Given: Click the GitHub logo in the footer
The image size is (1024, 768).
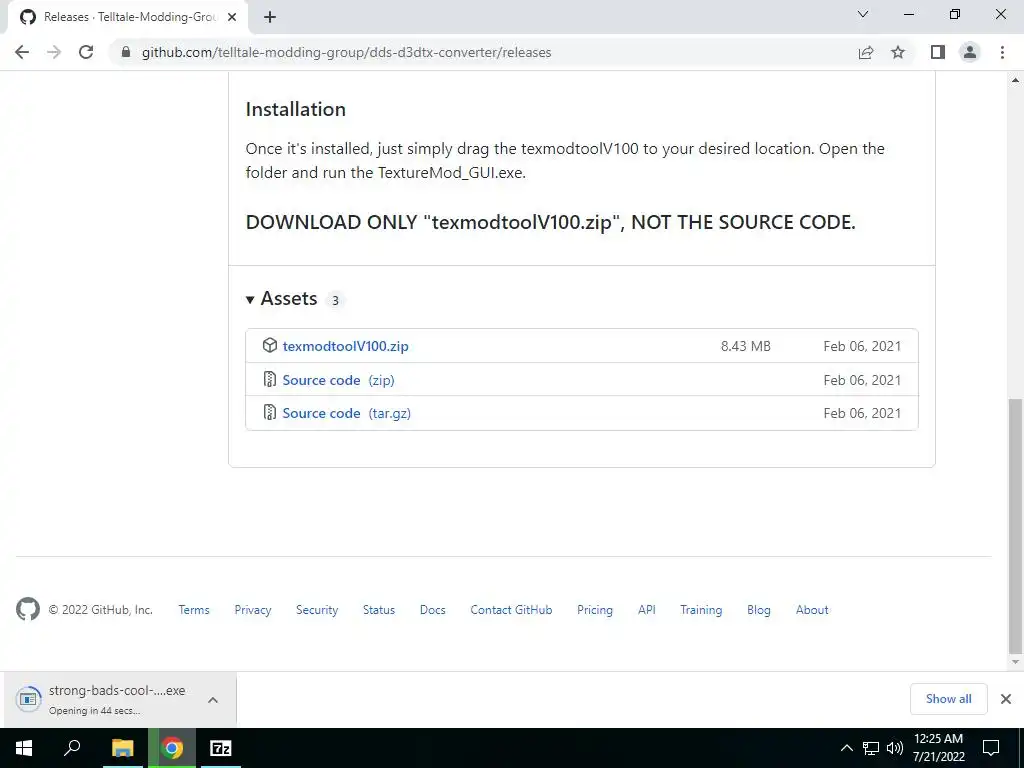Looking at the screenshot, I should (28, 609).
